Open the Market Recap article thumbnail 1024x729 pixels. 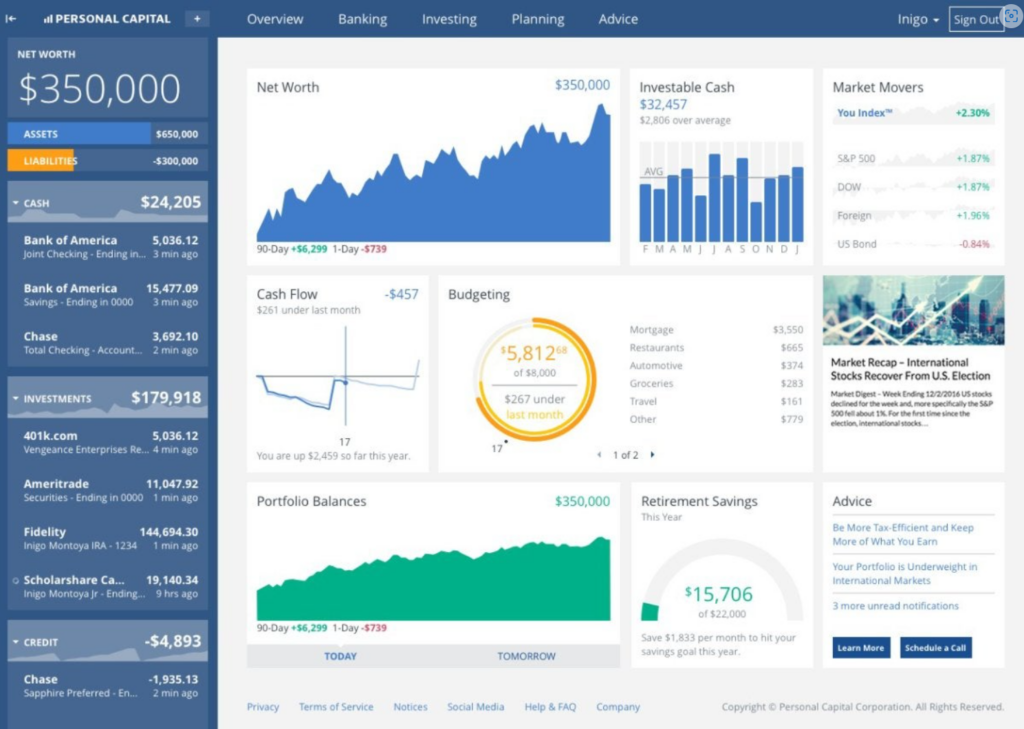point(913,310)
